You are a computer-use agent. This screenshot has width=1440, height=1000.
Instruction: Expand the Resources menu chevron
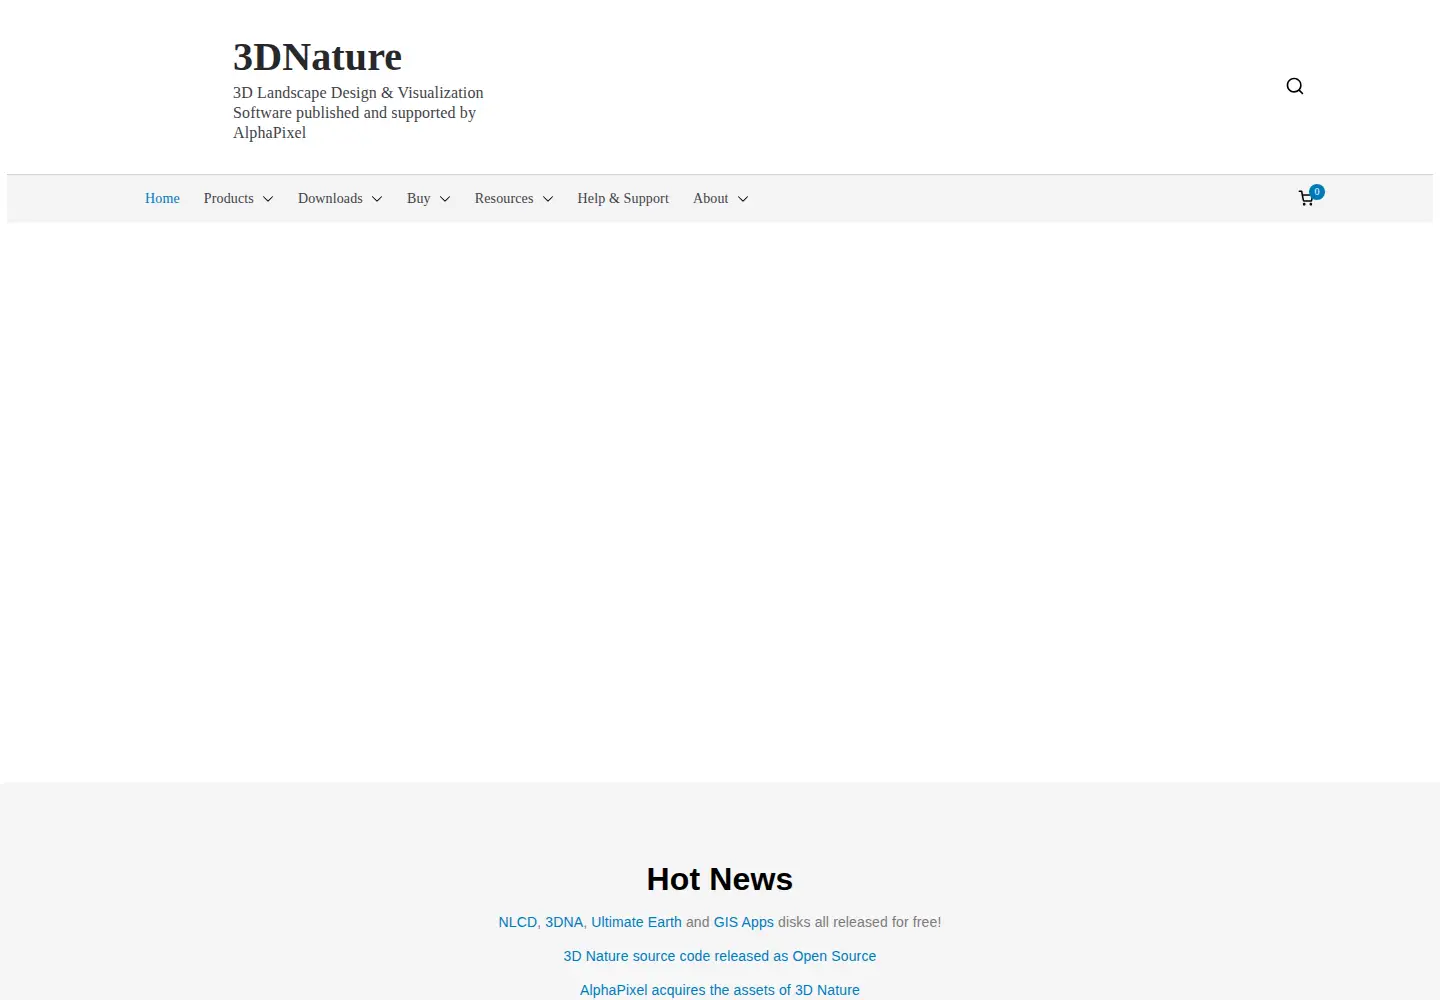(x=548, y=199)
